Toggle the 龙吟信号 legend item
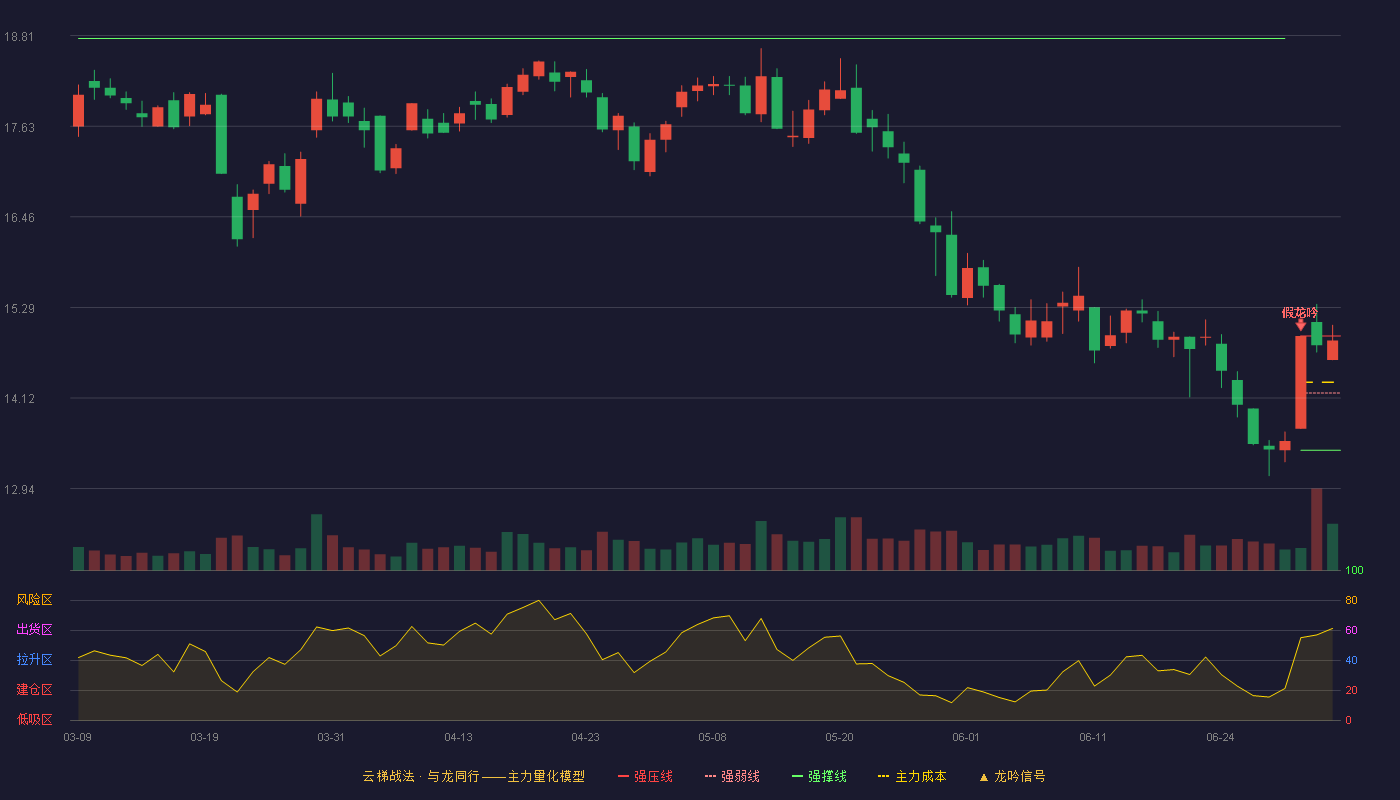Screen dimensions: 1400x800 1012,776
